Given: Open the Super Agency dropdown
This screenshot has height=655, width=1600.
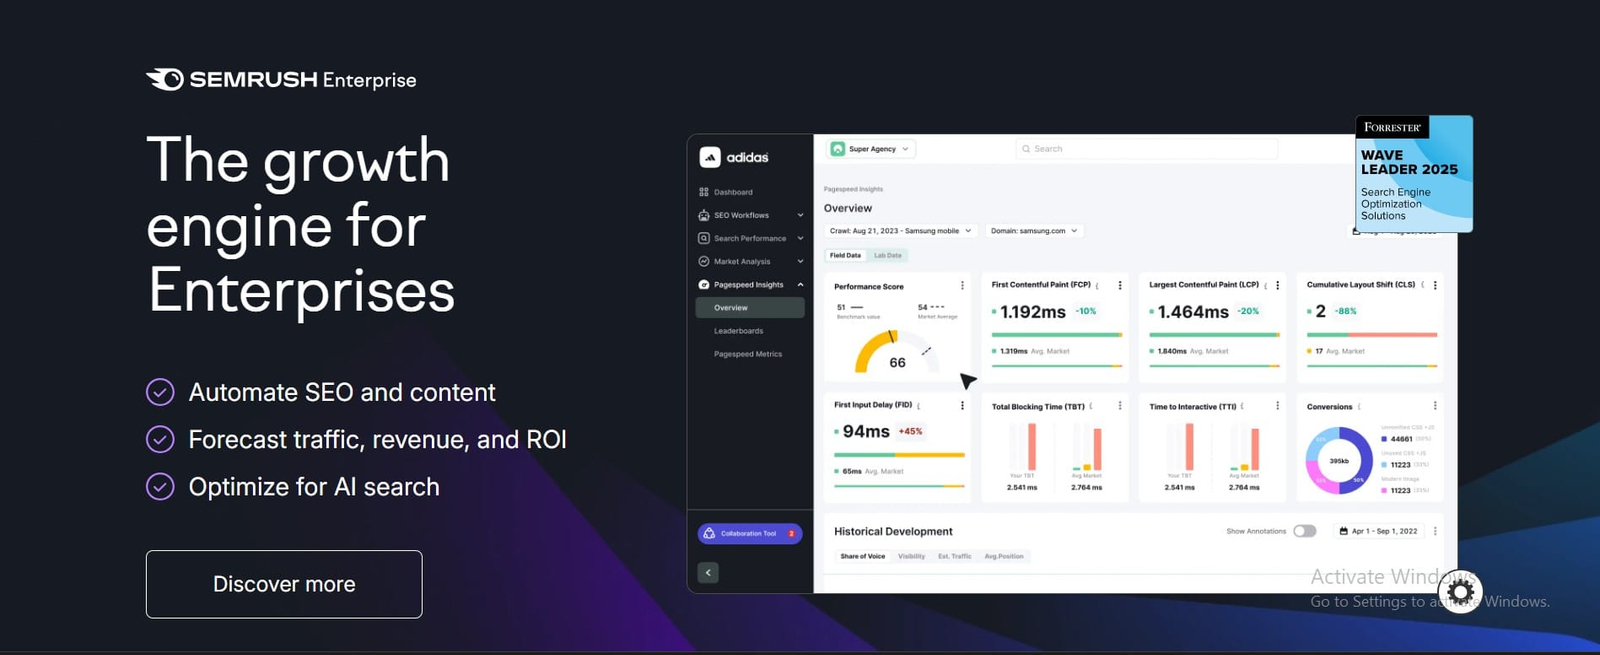Looking at the screenshot, I should tap(872, 149).
